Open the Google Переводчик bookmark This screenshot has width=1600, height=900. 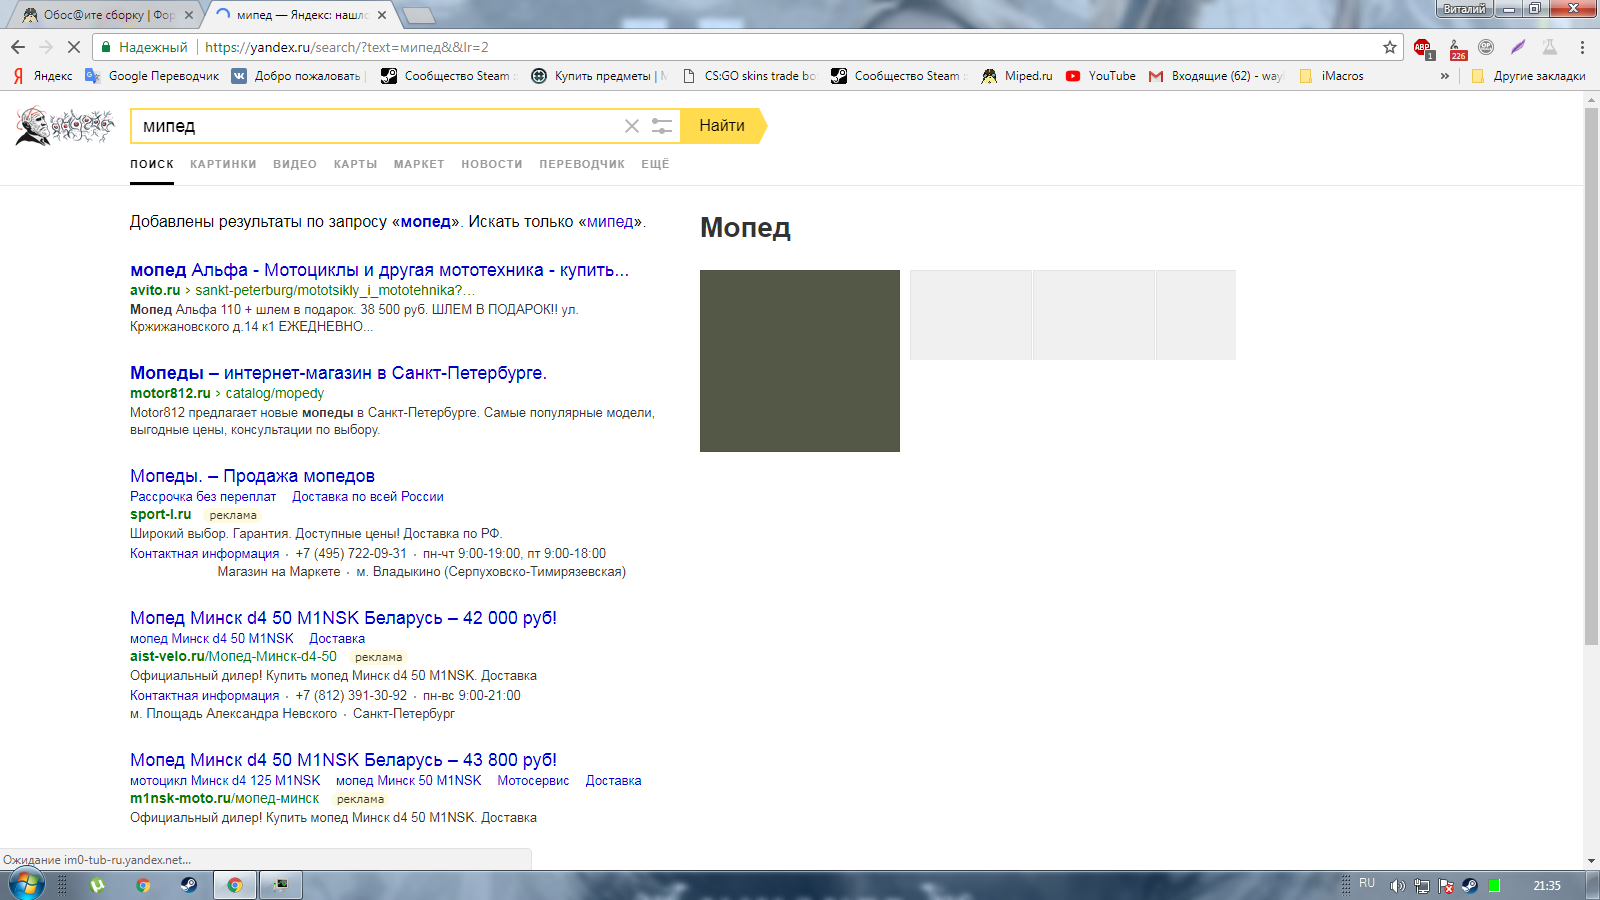point(152,76)
